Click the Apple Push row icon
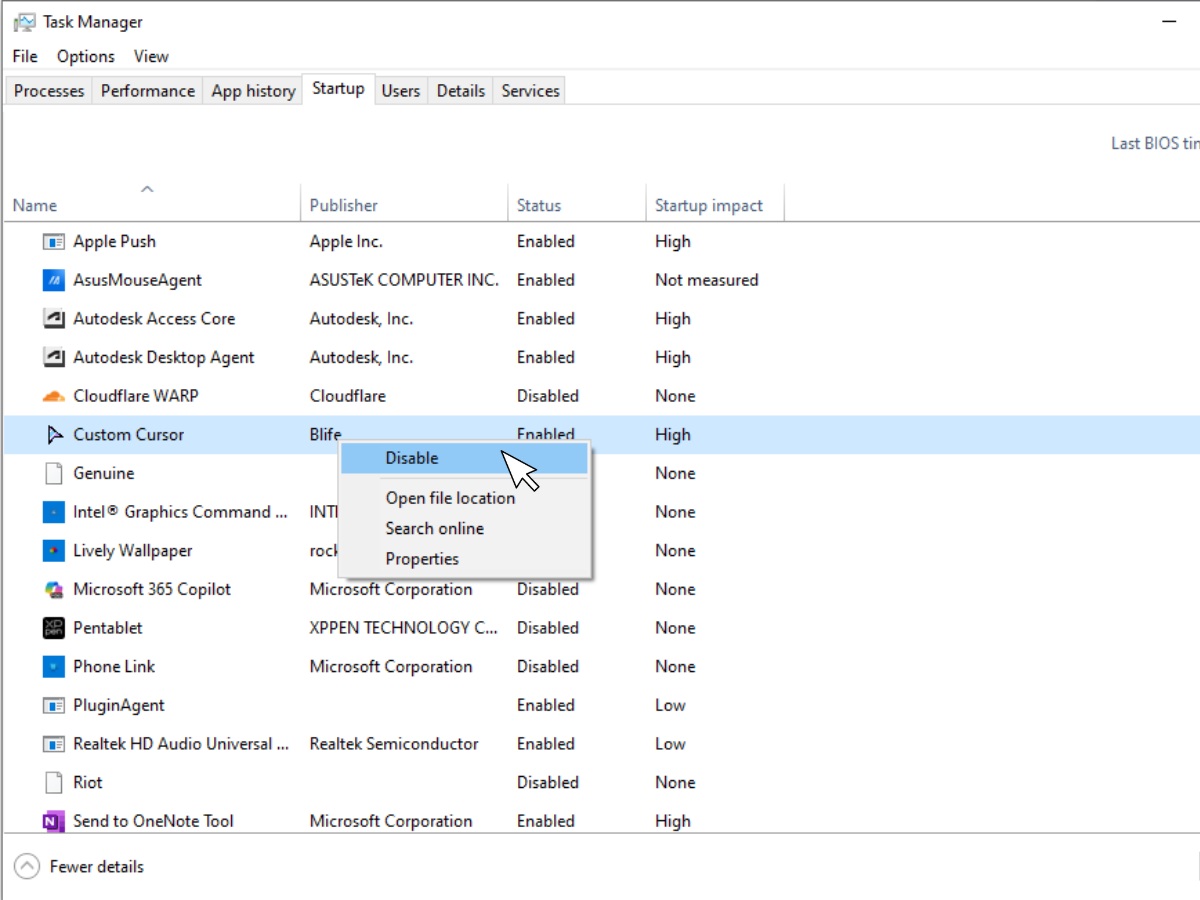Screen dimensions: 1200x900 [54, 241]
